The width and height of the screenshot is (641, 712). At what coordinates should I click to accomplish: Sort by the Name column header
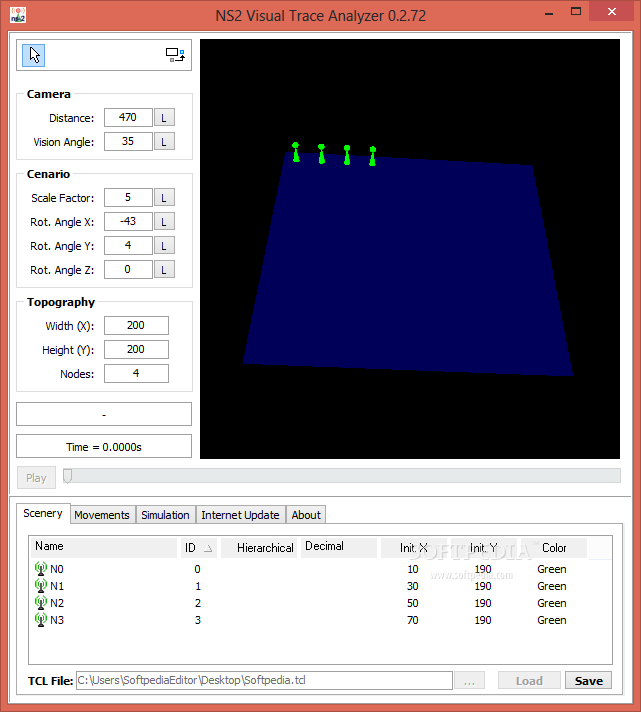coord(104,547)
